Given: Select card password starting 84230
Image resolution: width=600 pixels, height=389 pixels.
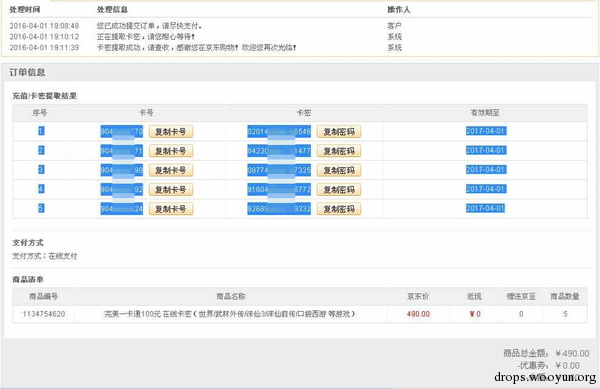Looking at the screenshot, I should pyautogui.click(x=279, y=151).
